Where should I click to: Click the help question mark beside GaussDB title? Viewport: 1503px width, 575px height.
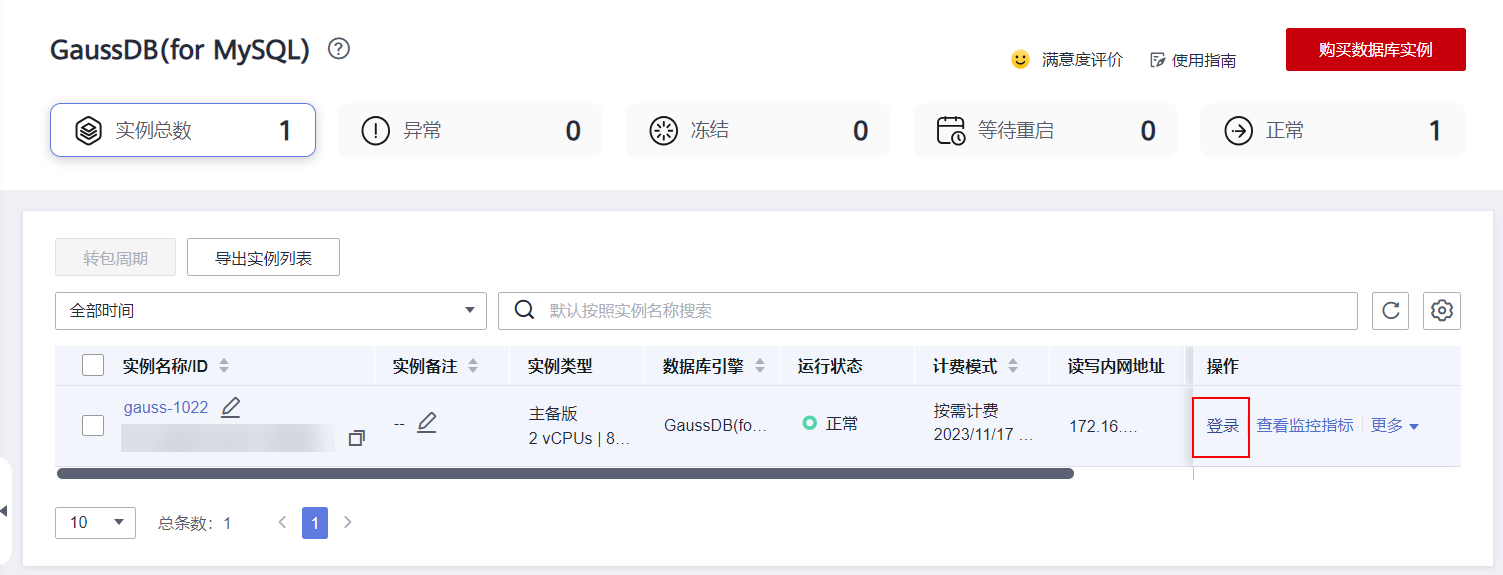tap(339, 48)
